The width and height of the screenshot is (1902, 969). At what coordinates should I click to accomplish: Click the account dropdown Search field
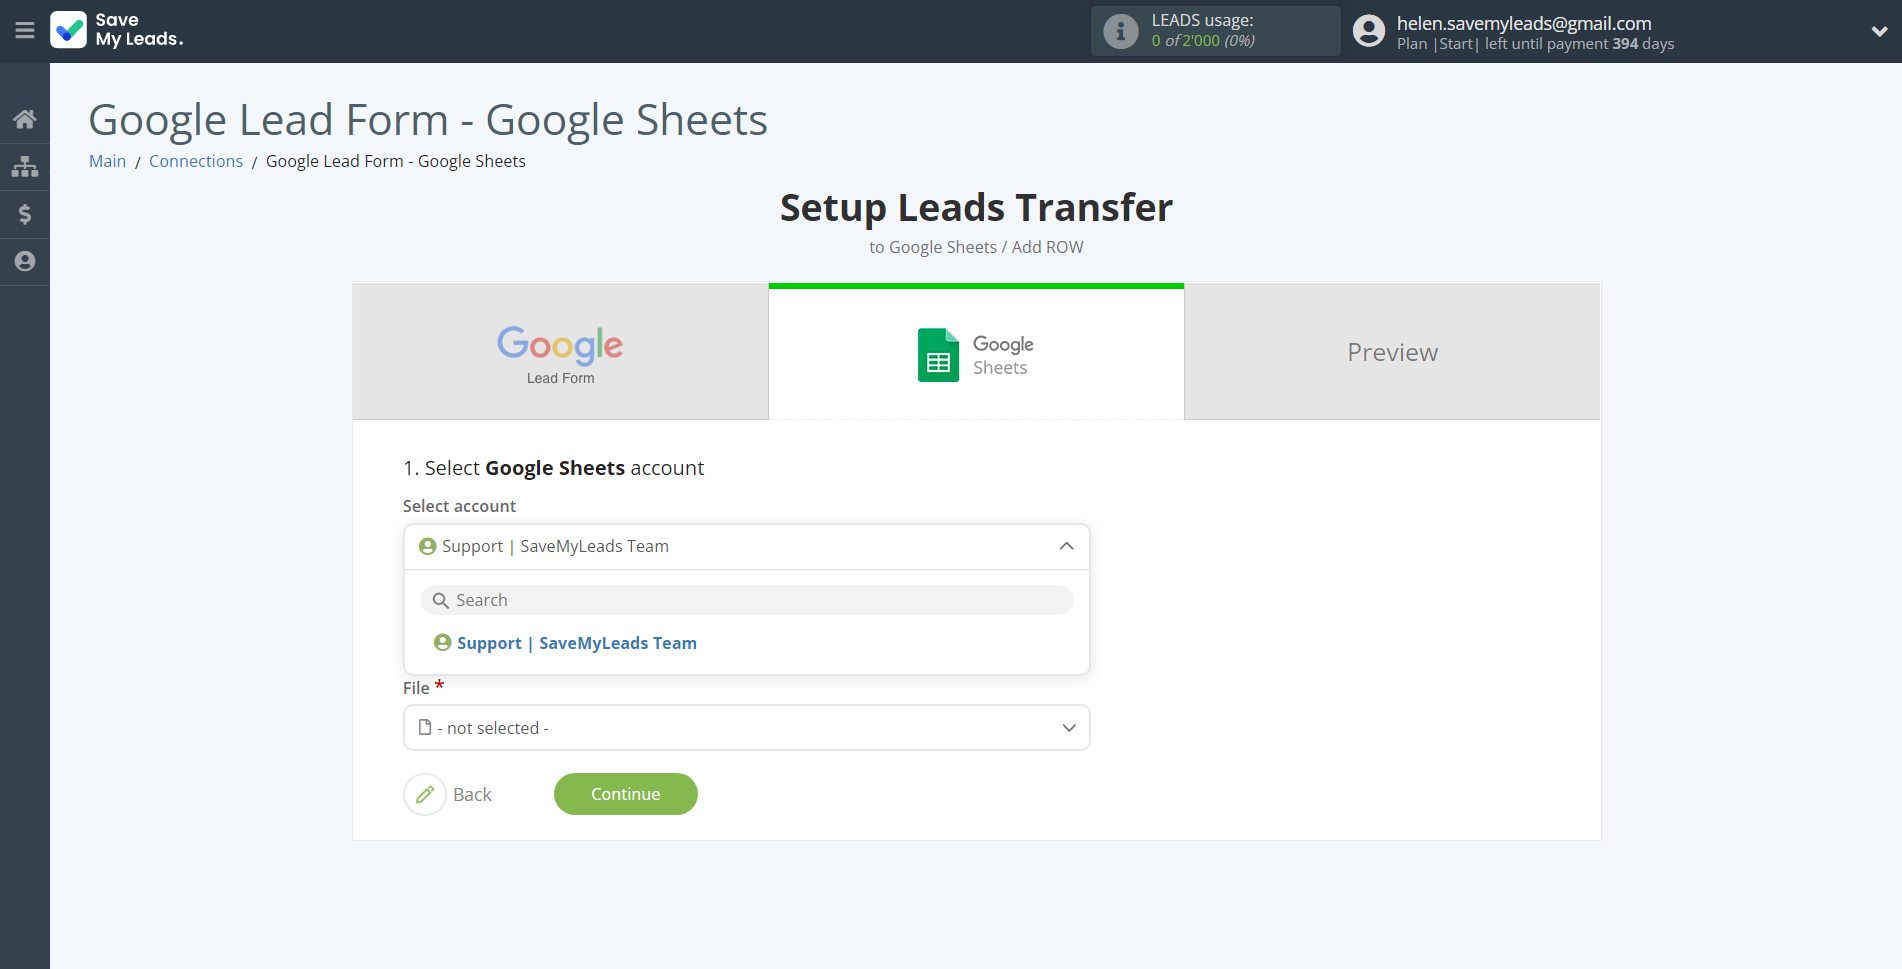pyautogui.click(x=746, y=600)
